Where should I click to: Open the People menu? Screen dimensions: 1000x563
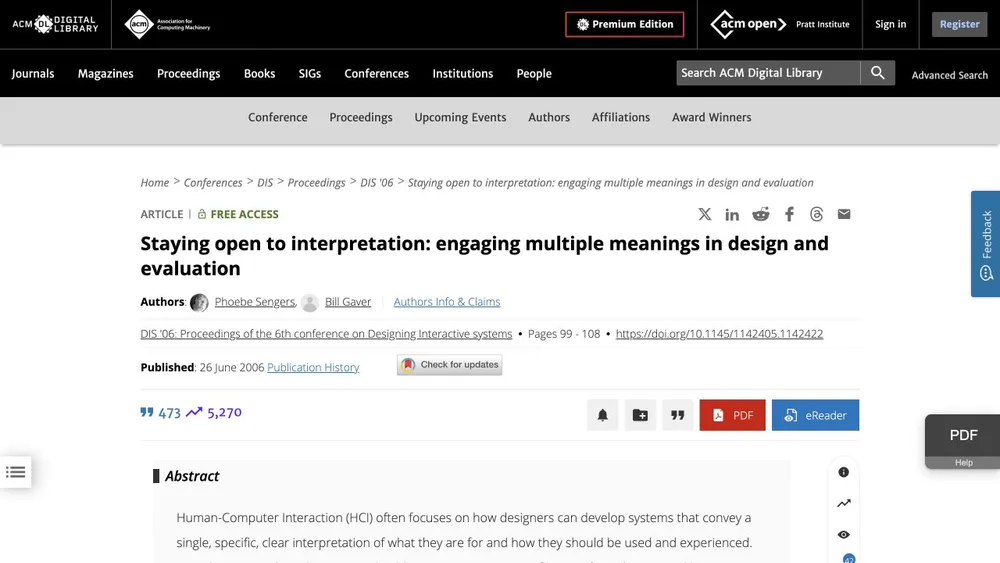pyautogui.click(x=534, y=73)
